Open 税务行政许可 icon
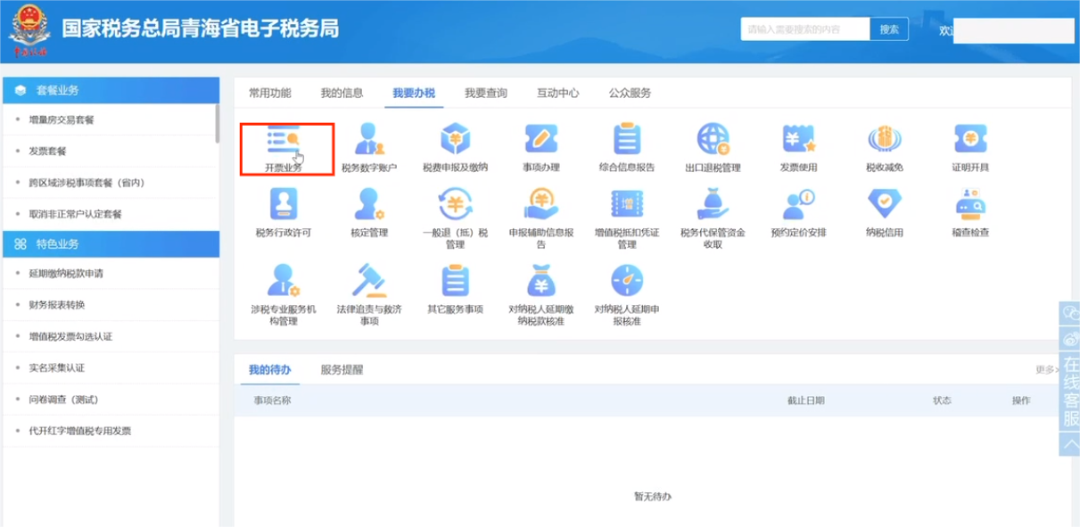 click(284, 205)
